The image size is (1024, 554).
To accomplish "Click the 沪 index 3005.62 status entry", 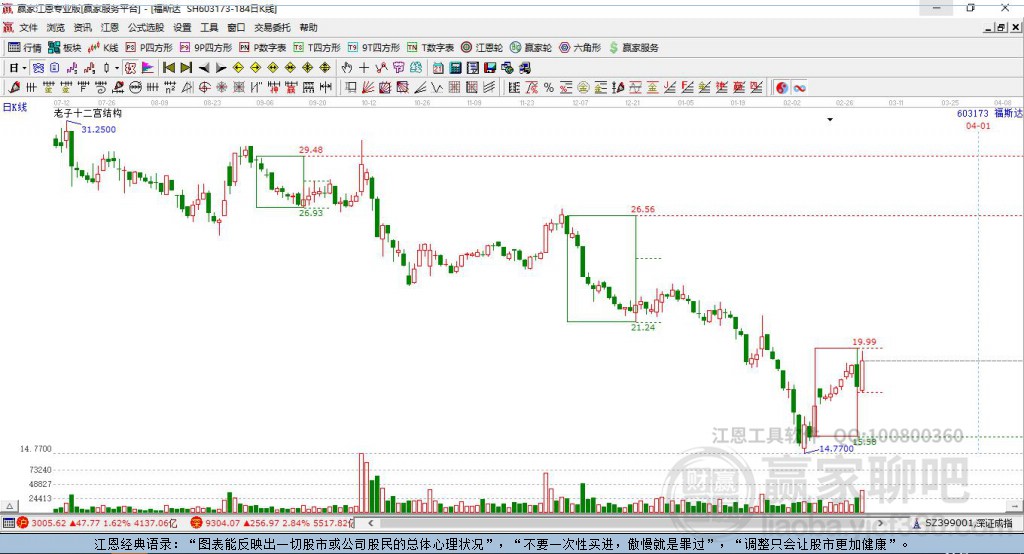I will [x=97, y=523].
